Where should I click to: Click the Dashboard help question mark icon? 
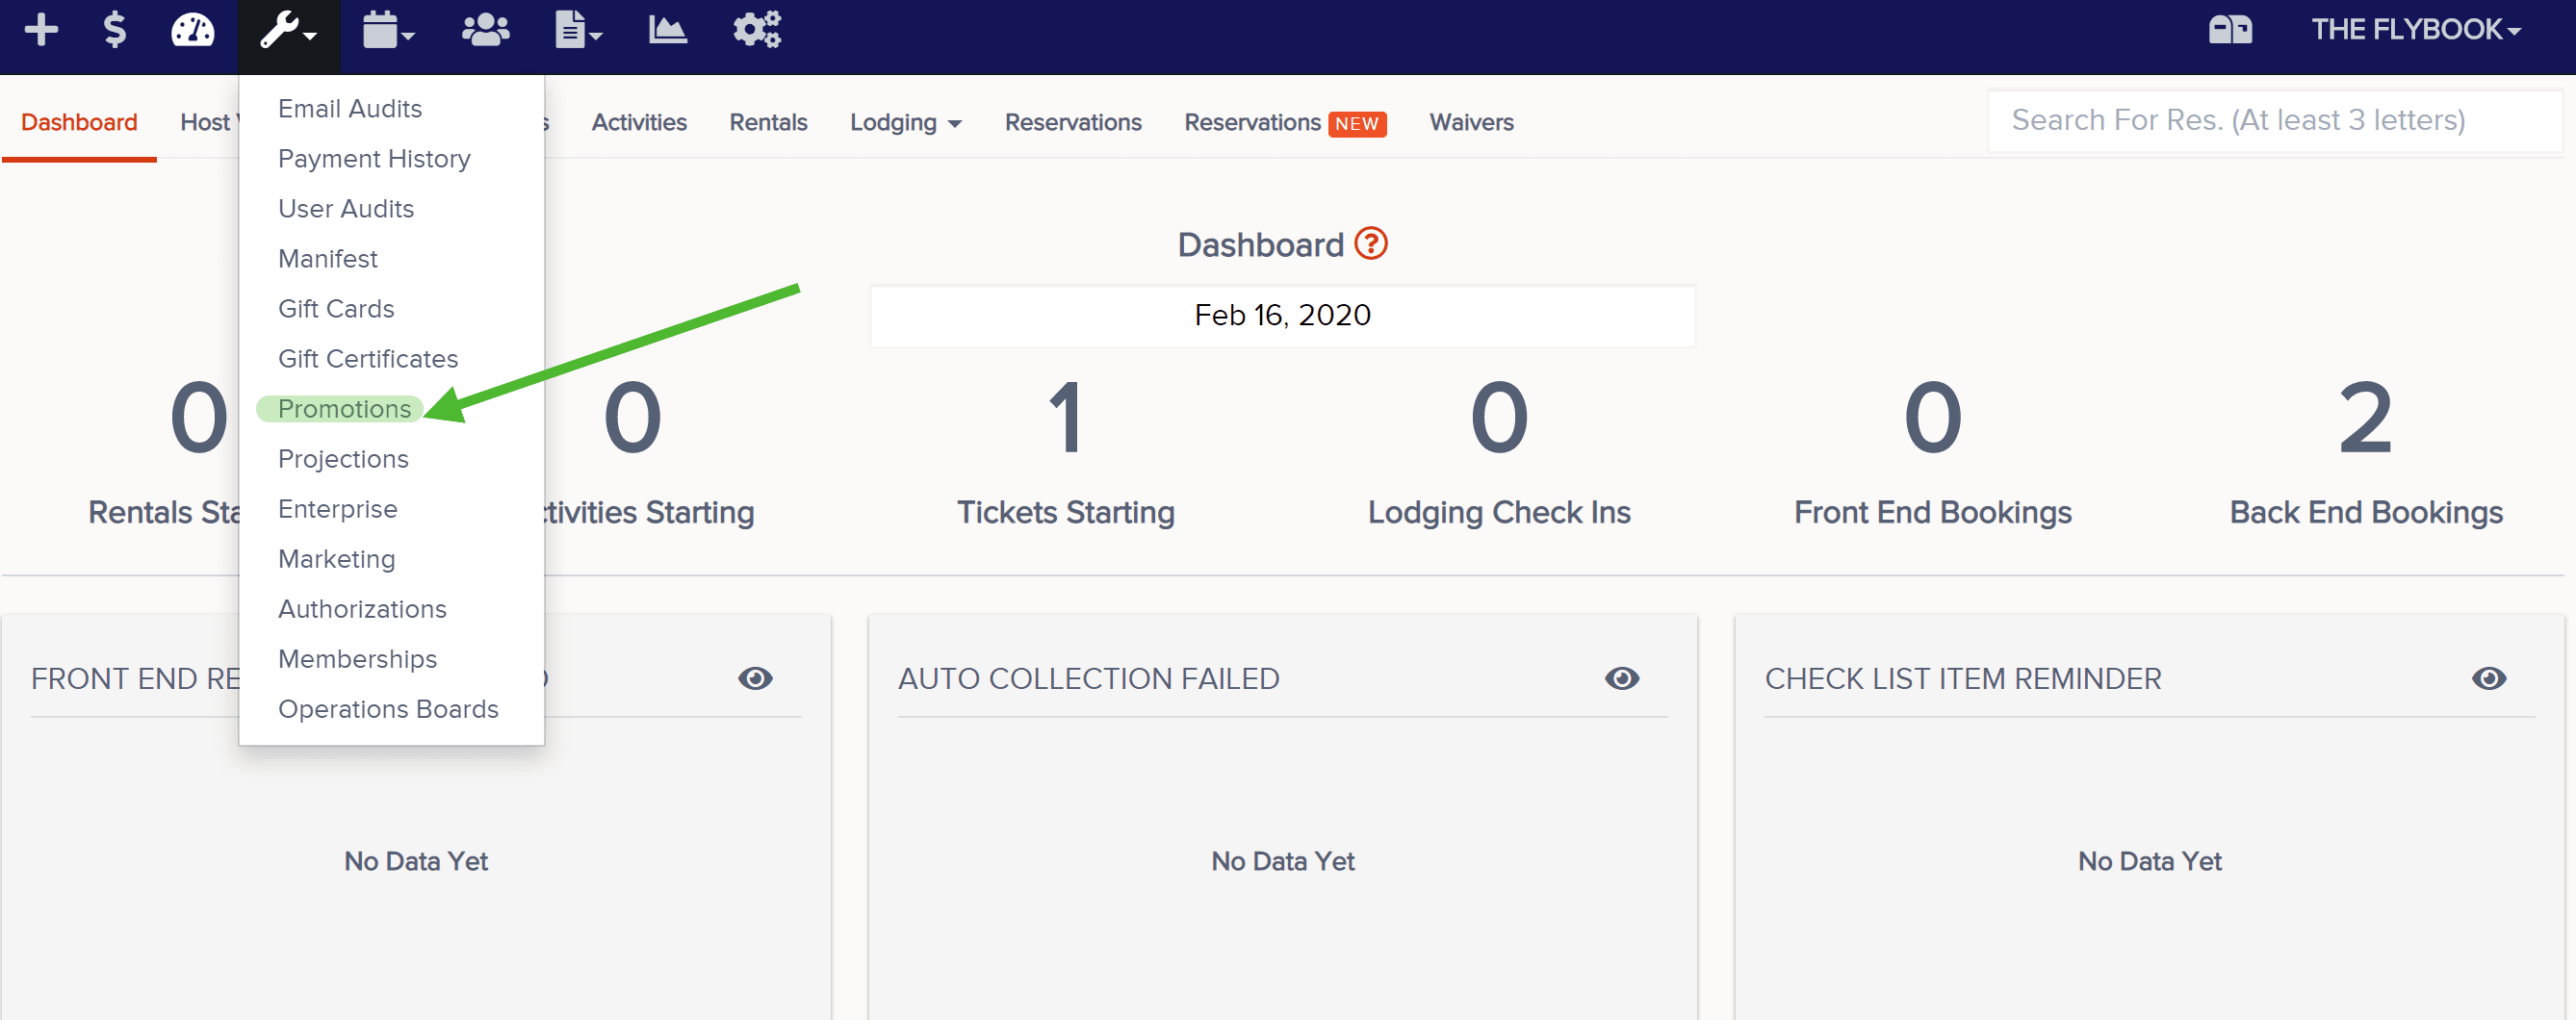coord(1370,243)
